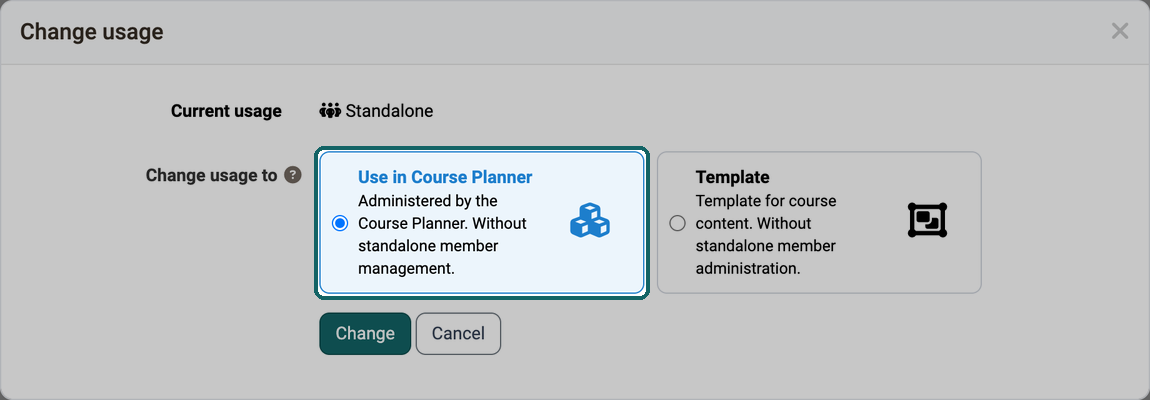Click the Change usage to label
Image resolution: width=1150 pixels, height=400 pixels.
click(x=211, y=175)
